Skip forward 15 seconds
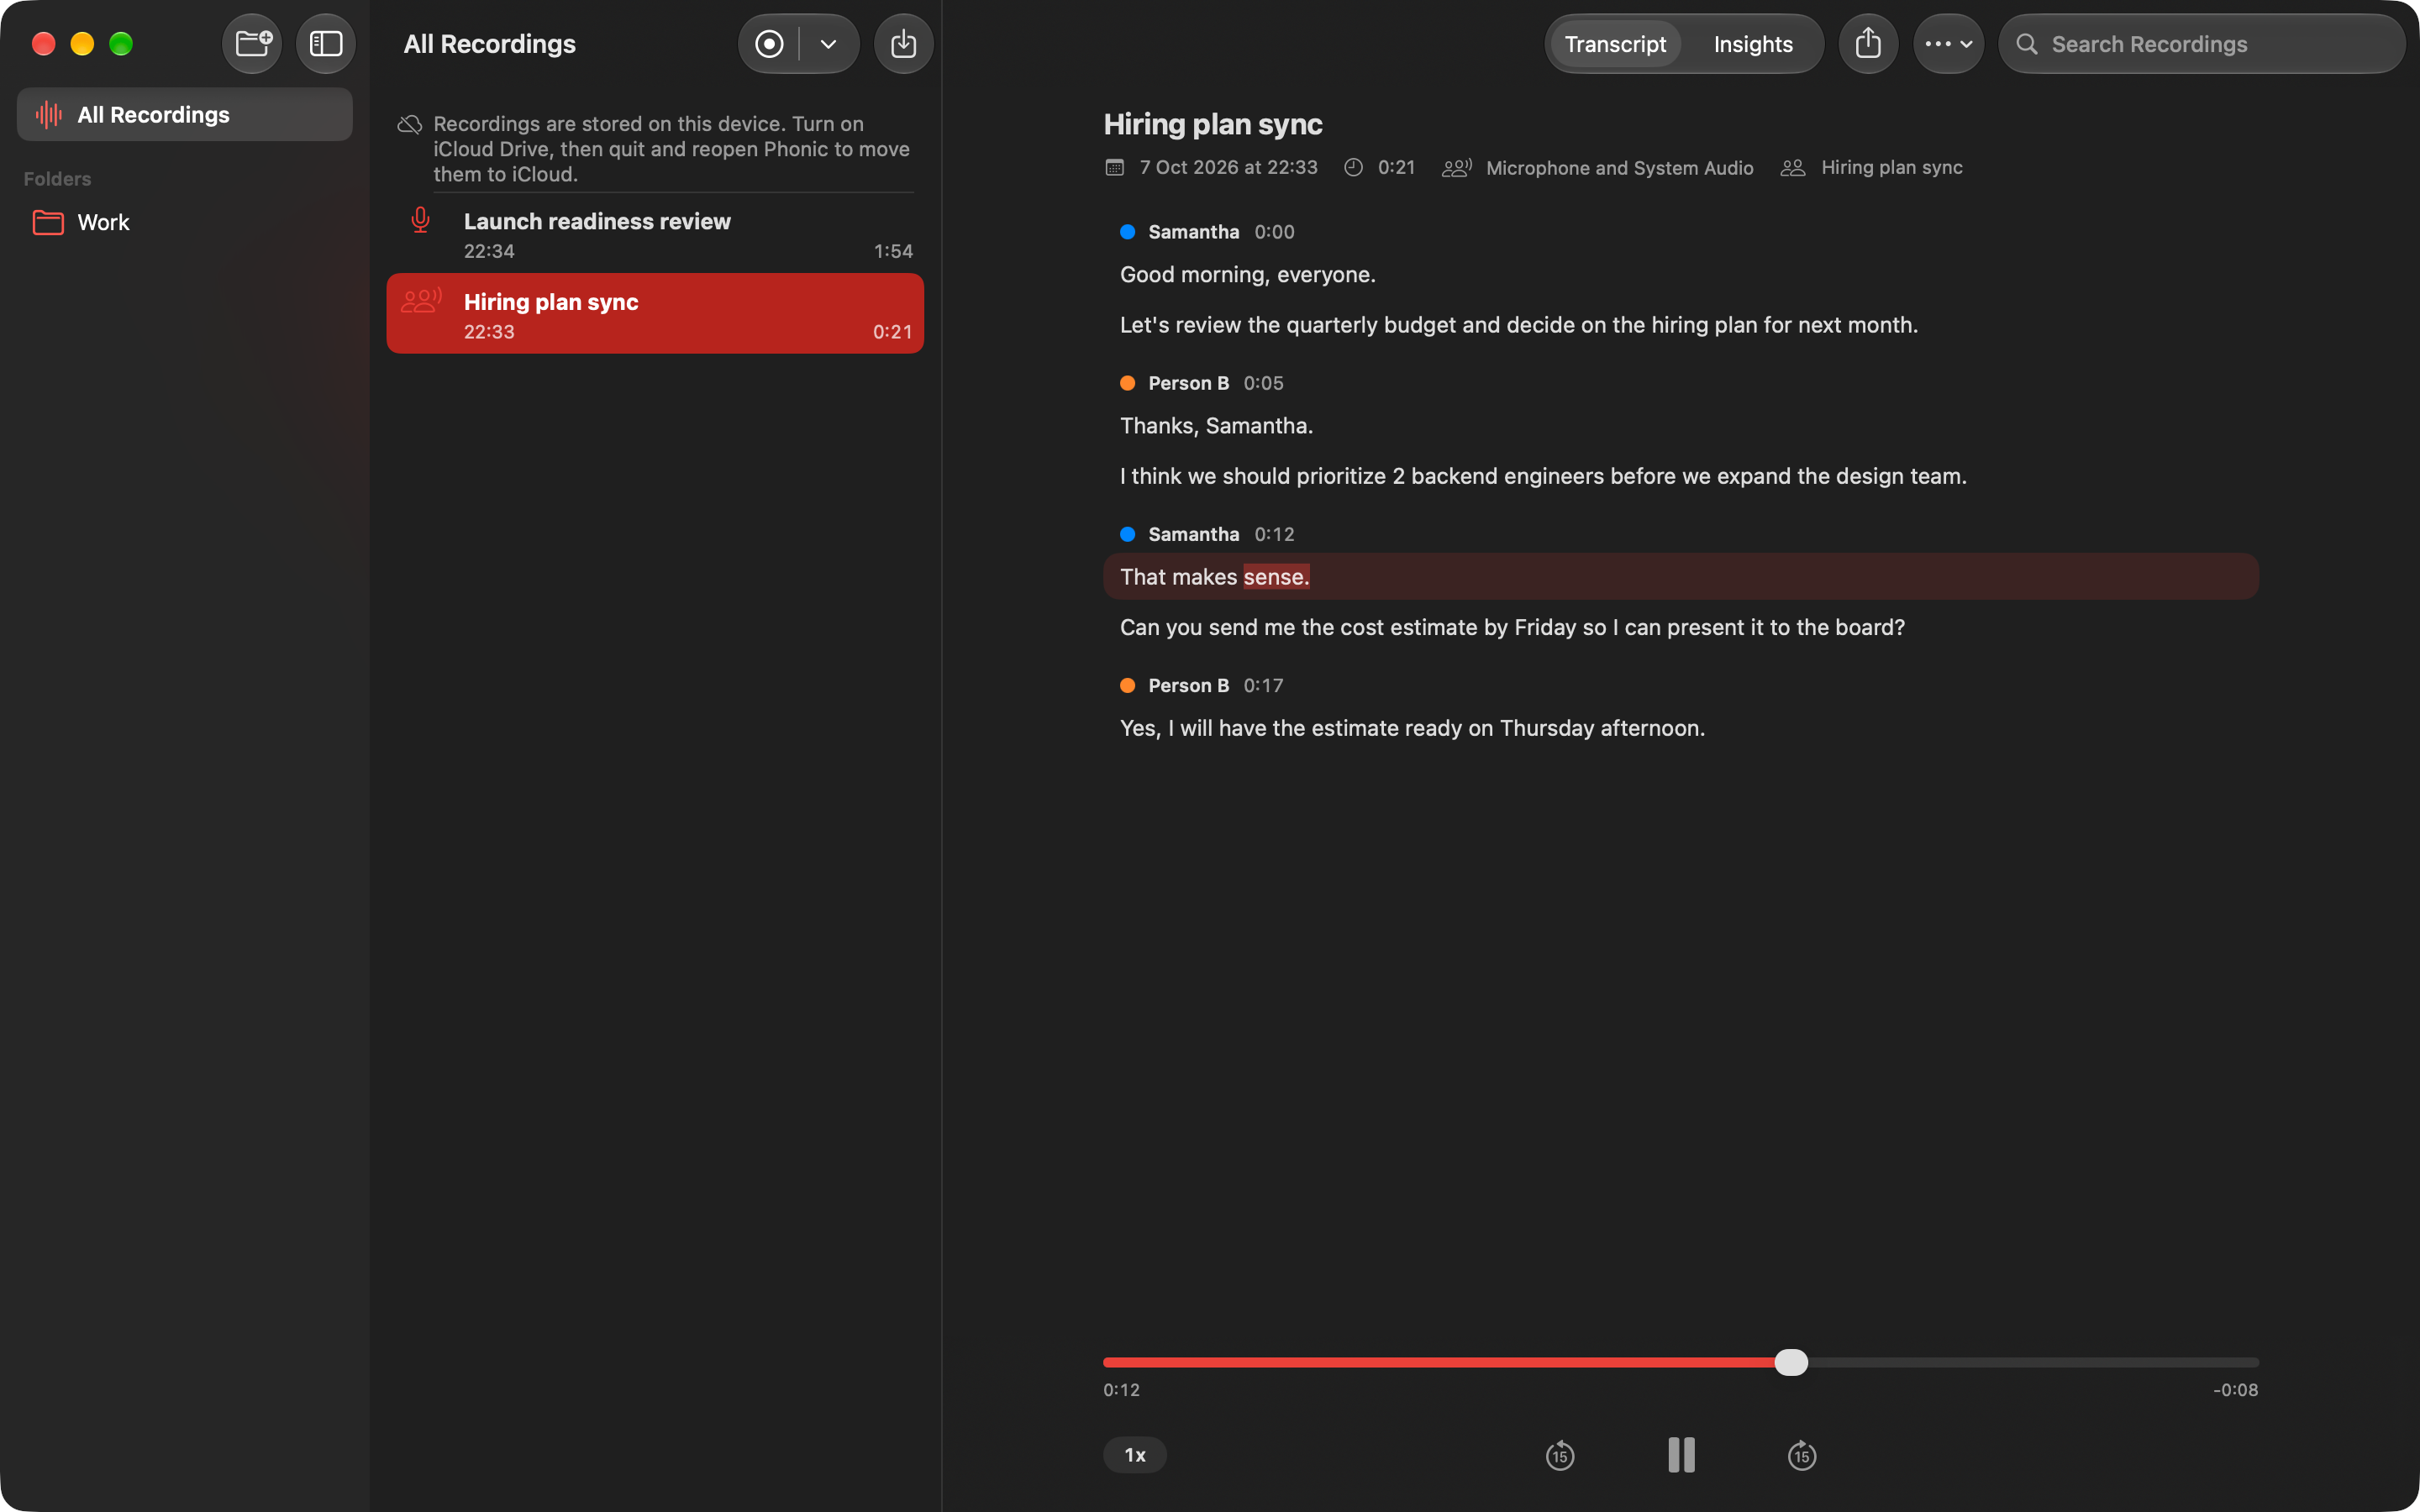This screenshot has height=1512, width=2420. [1802, 1455]
